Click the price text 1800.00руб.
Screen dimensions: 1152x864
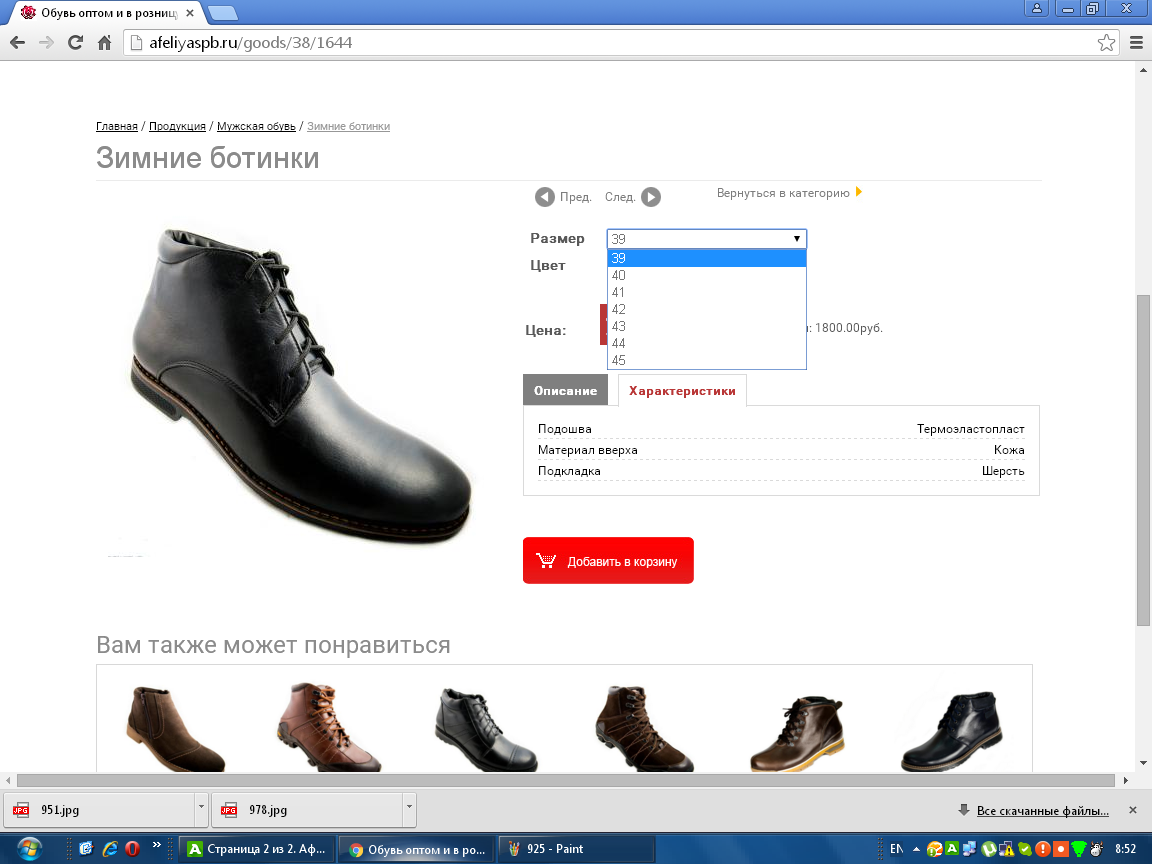pyautogui.click(x=849, y=328)
